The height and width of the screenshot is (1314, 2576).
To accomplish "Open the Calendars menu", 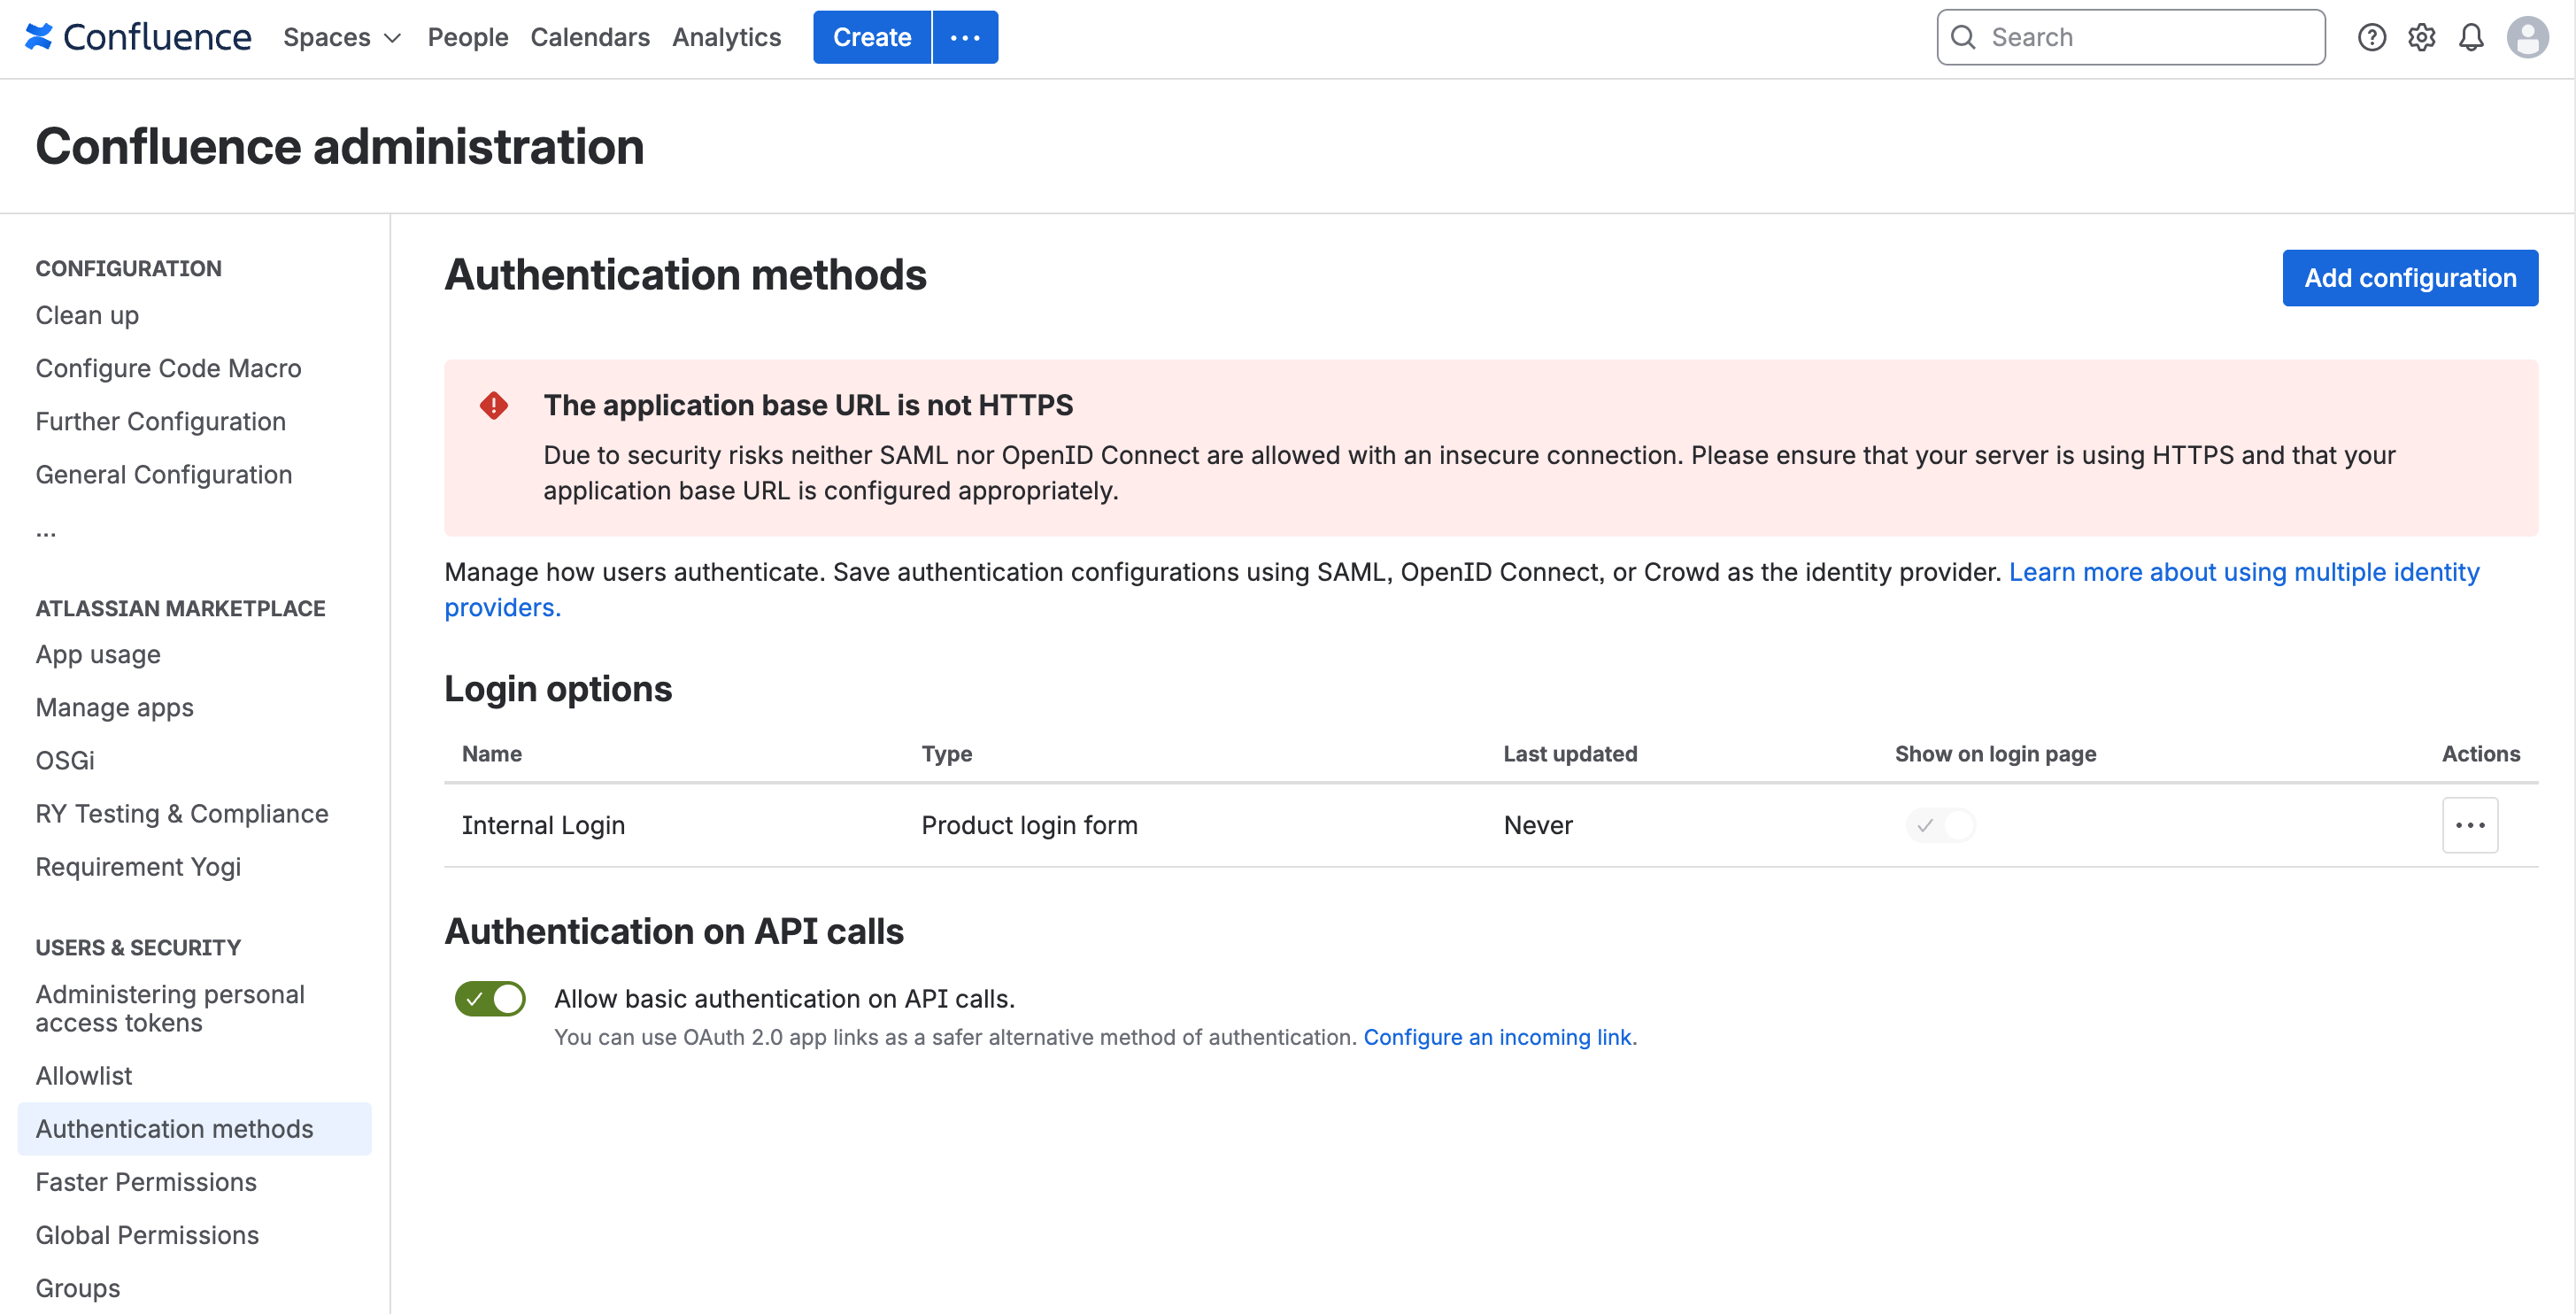I will click(590, 37).
